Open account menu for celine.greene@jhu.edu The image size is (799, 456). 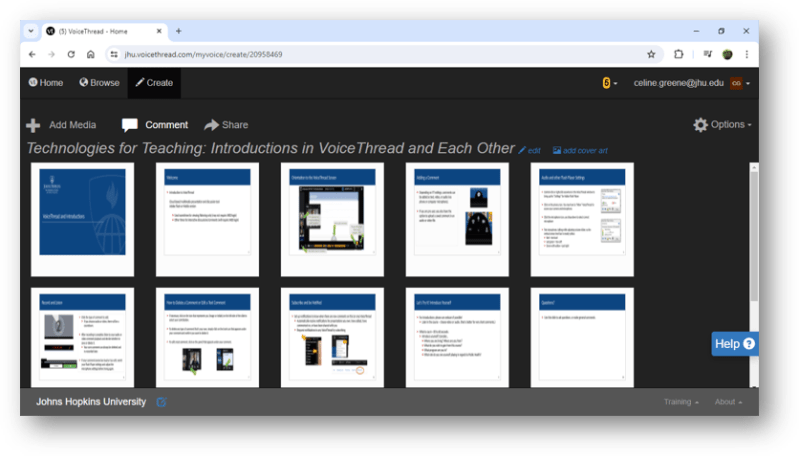(691, 83)
